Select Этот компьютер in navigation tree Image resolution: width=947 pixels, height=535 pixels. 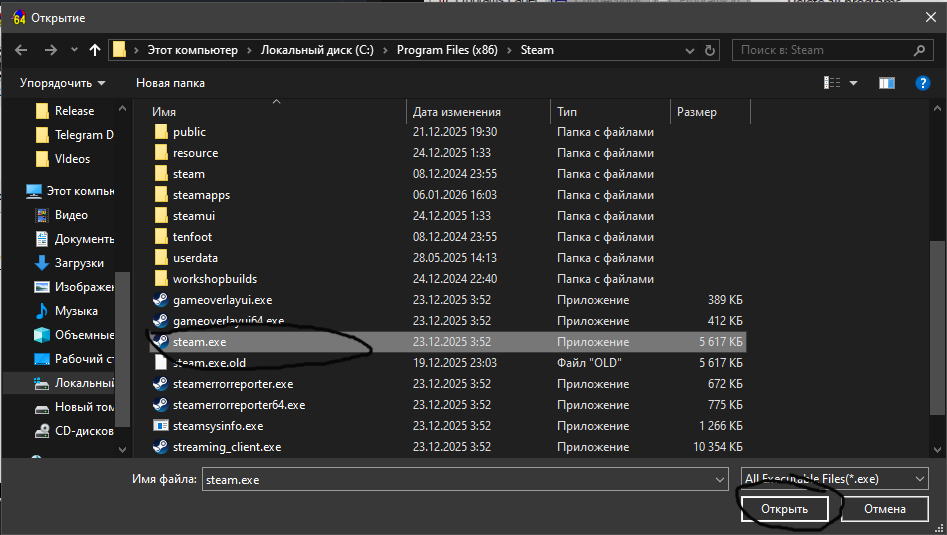click(70, 191)
